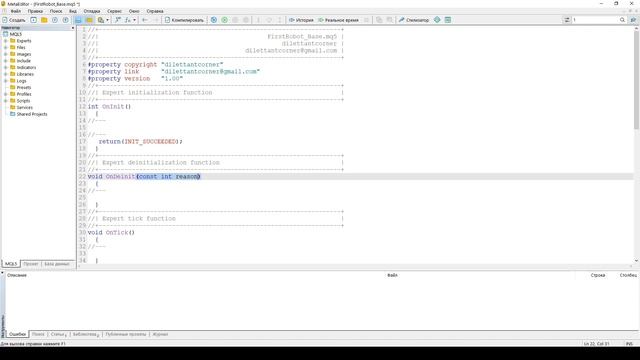The image size is (640, 360).
Task: Click the yellow open folder toolbar icon
Action: 44,20
